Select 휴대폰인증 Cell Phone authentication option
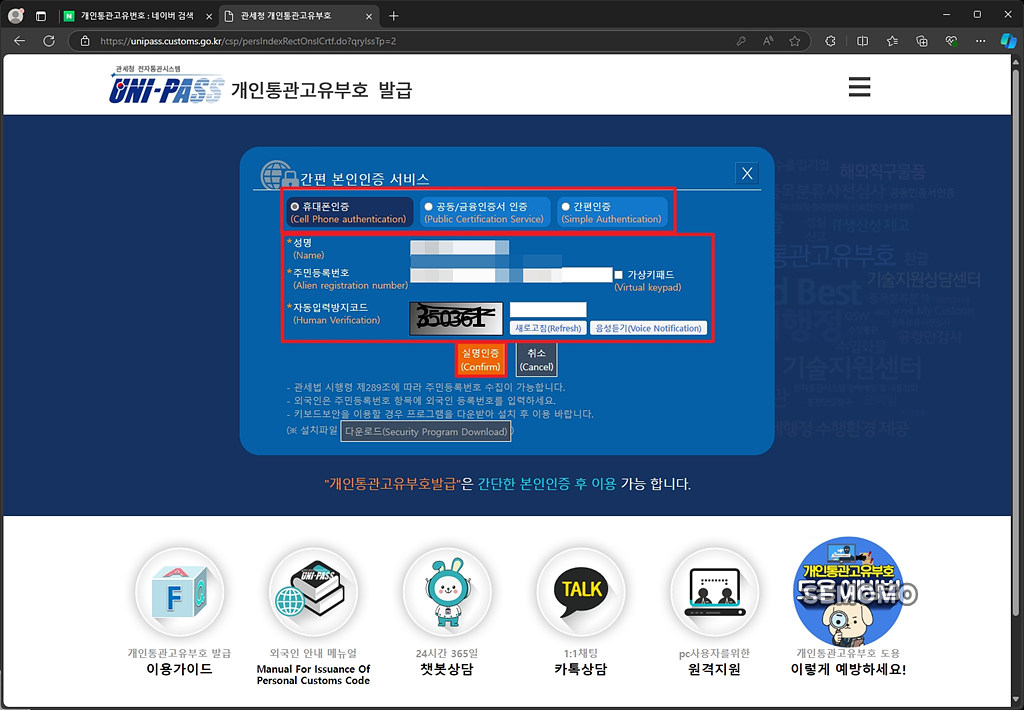This screenshot has width=1024, height=710. pyautogui.click(x=350, y=212)
